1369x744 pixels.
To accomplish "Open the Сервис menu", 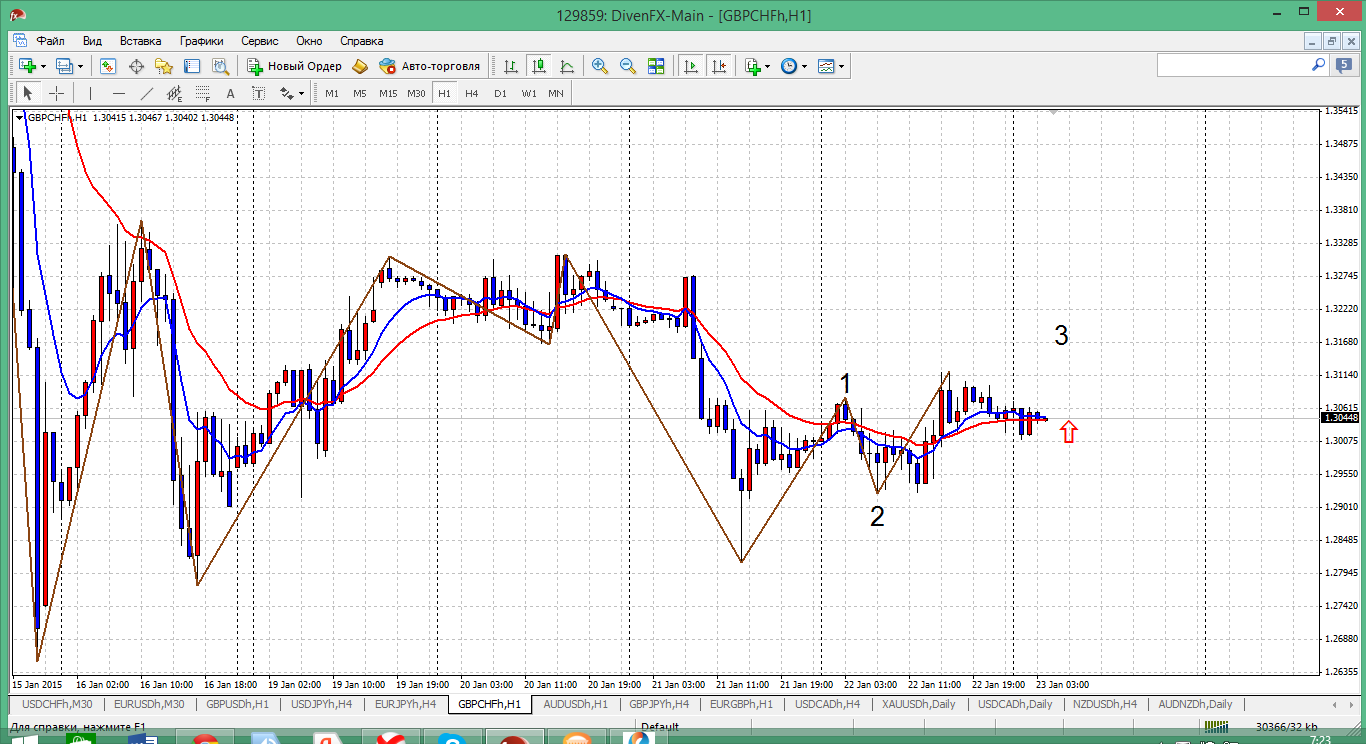I will pyautogui.click(x=259, y=41).
